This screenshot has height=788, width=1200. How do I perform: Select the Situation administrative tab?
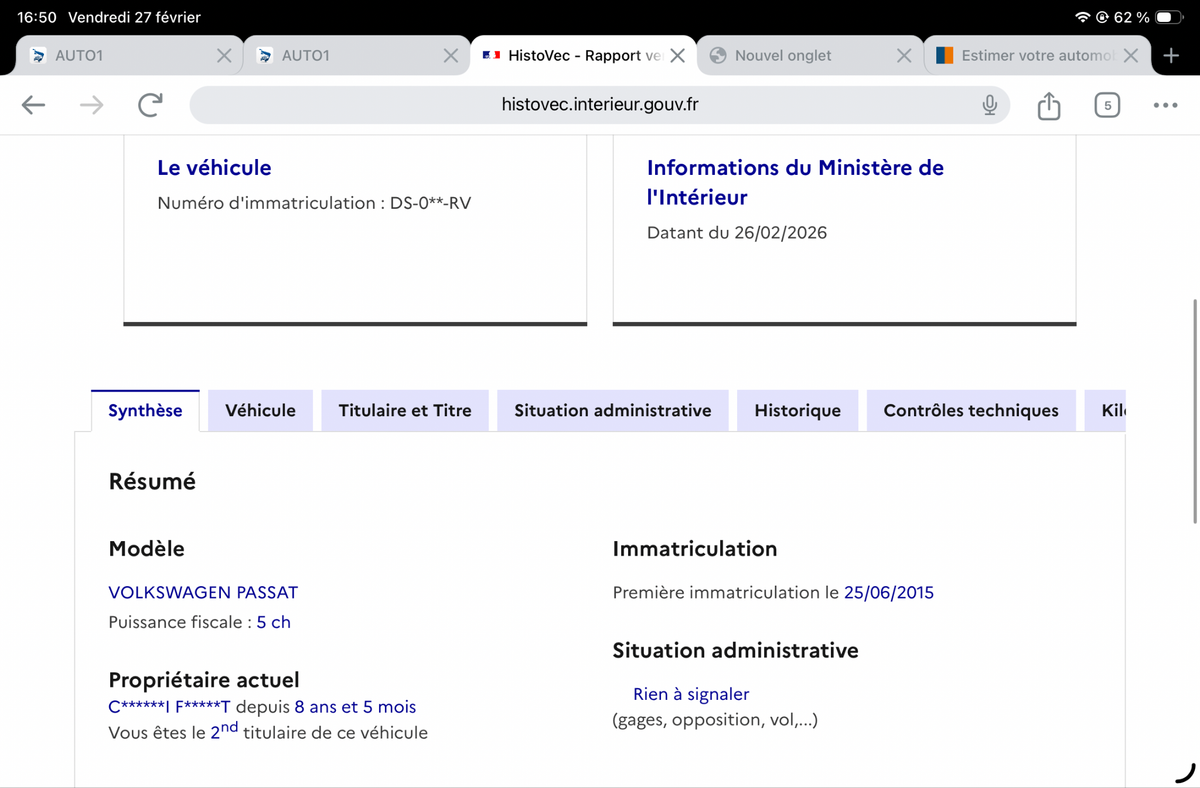tap(612, 410)
